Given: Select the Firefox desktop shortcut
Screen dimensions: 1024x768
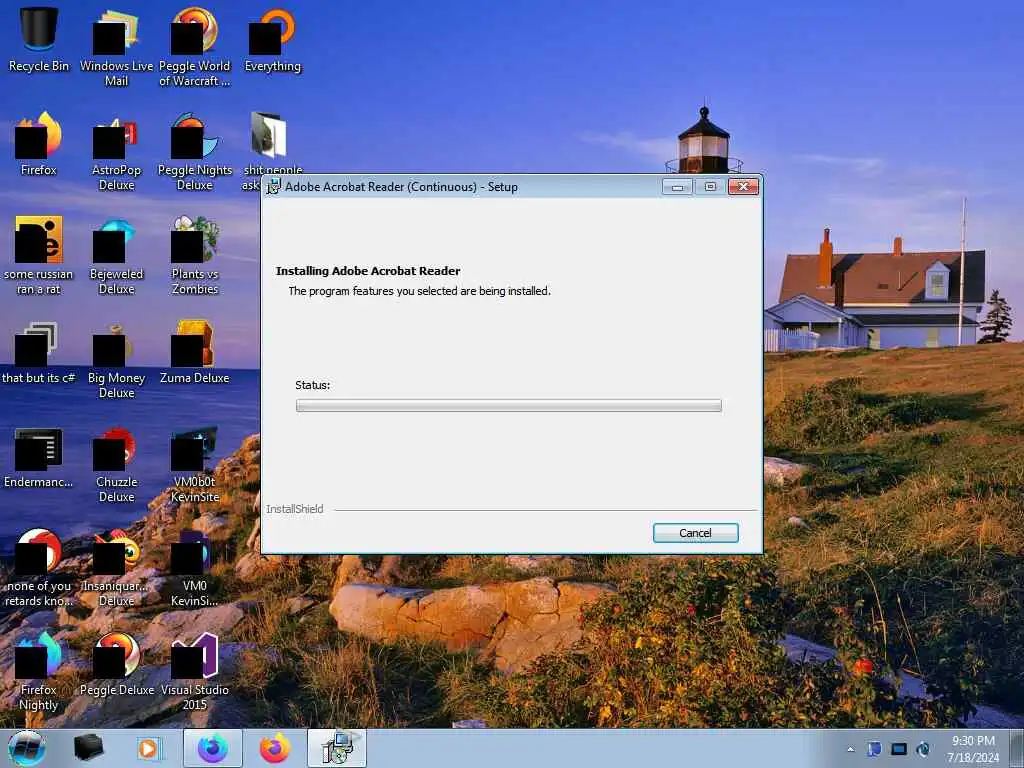Looking at the screenshot, I should (39, 144).
